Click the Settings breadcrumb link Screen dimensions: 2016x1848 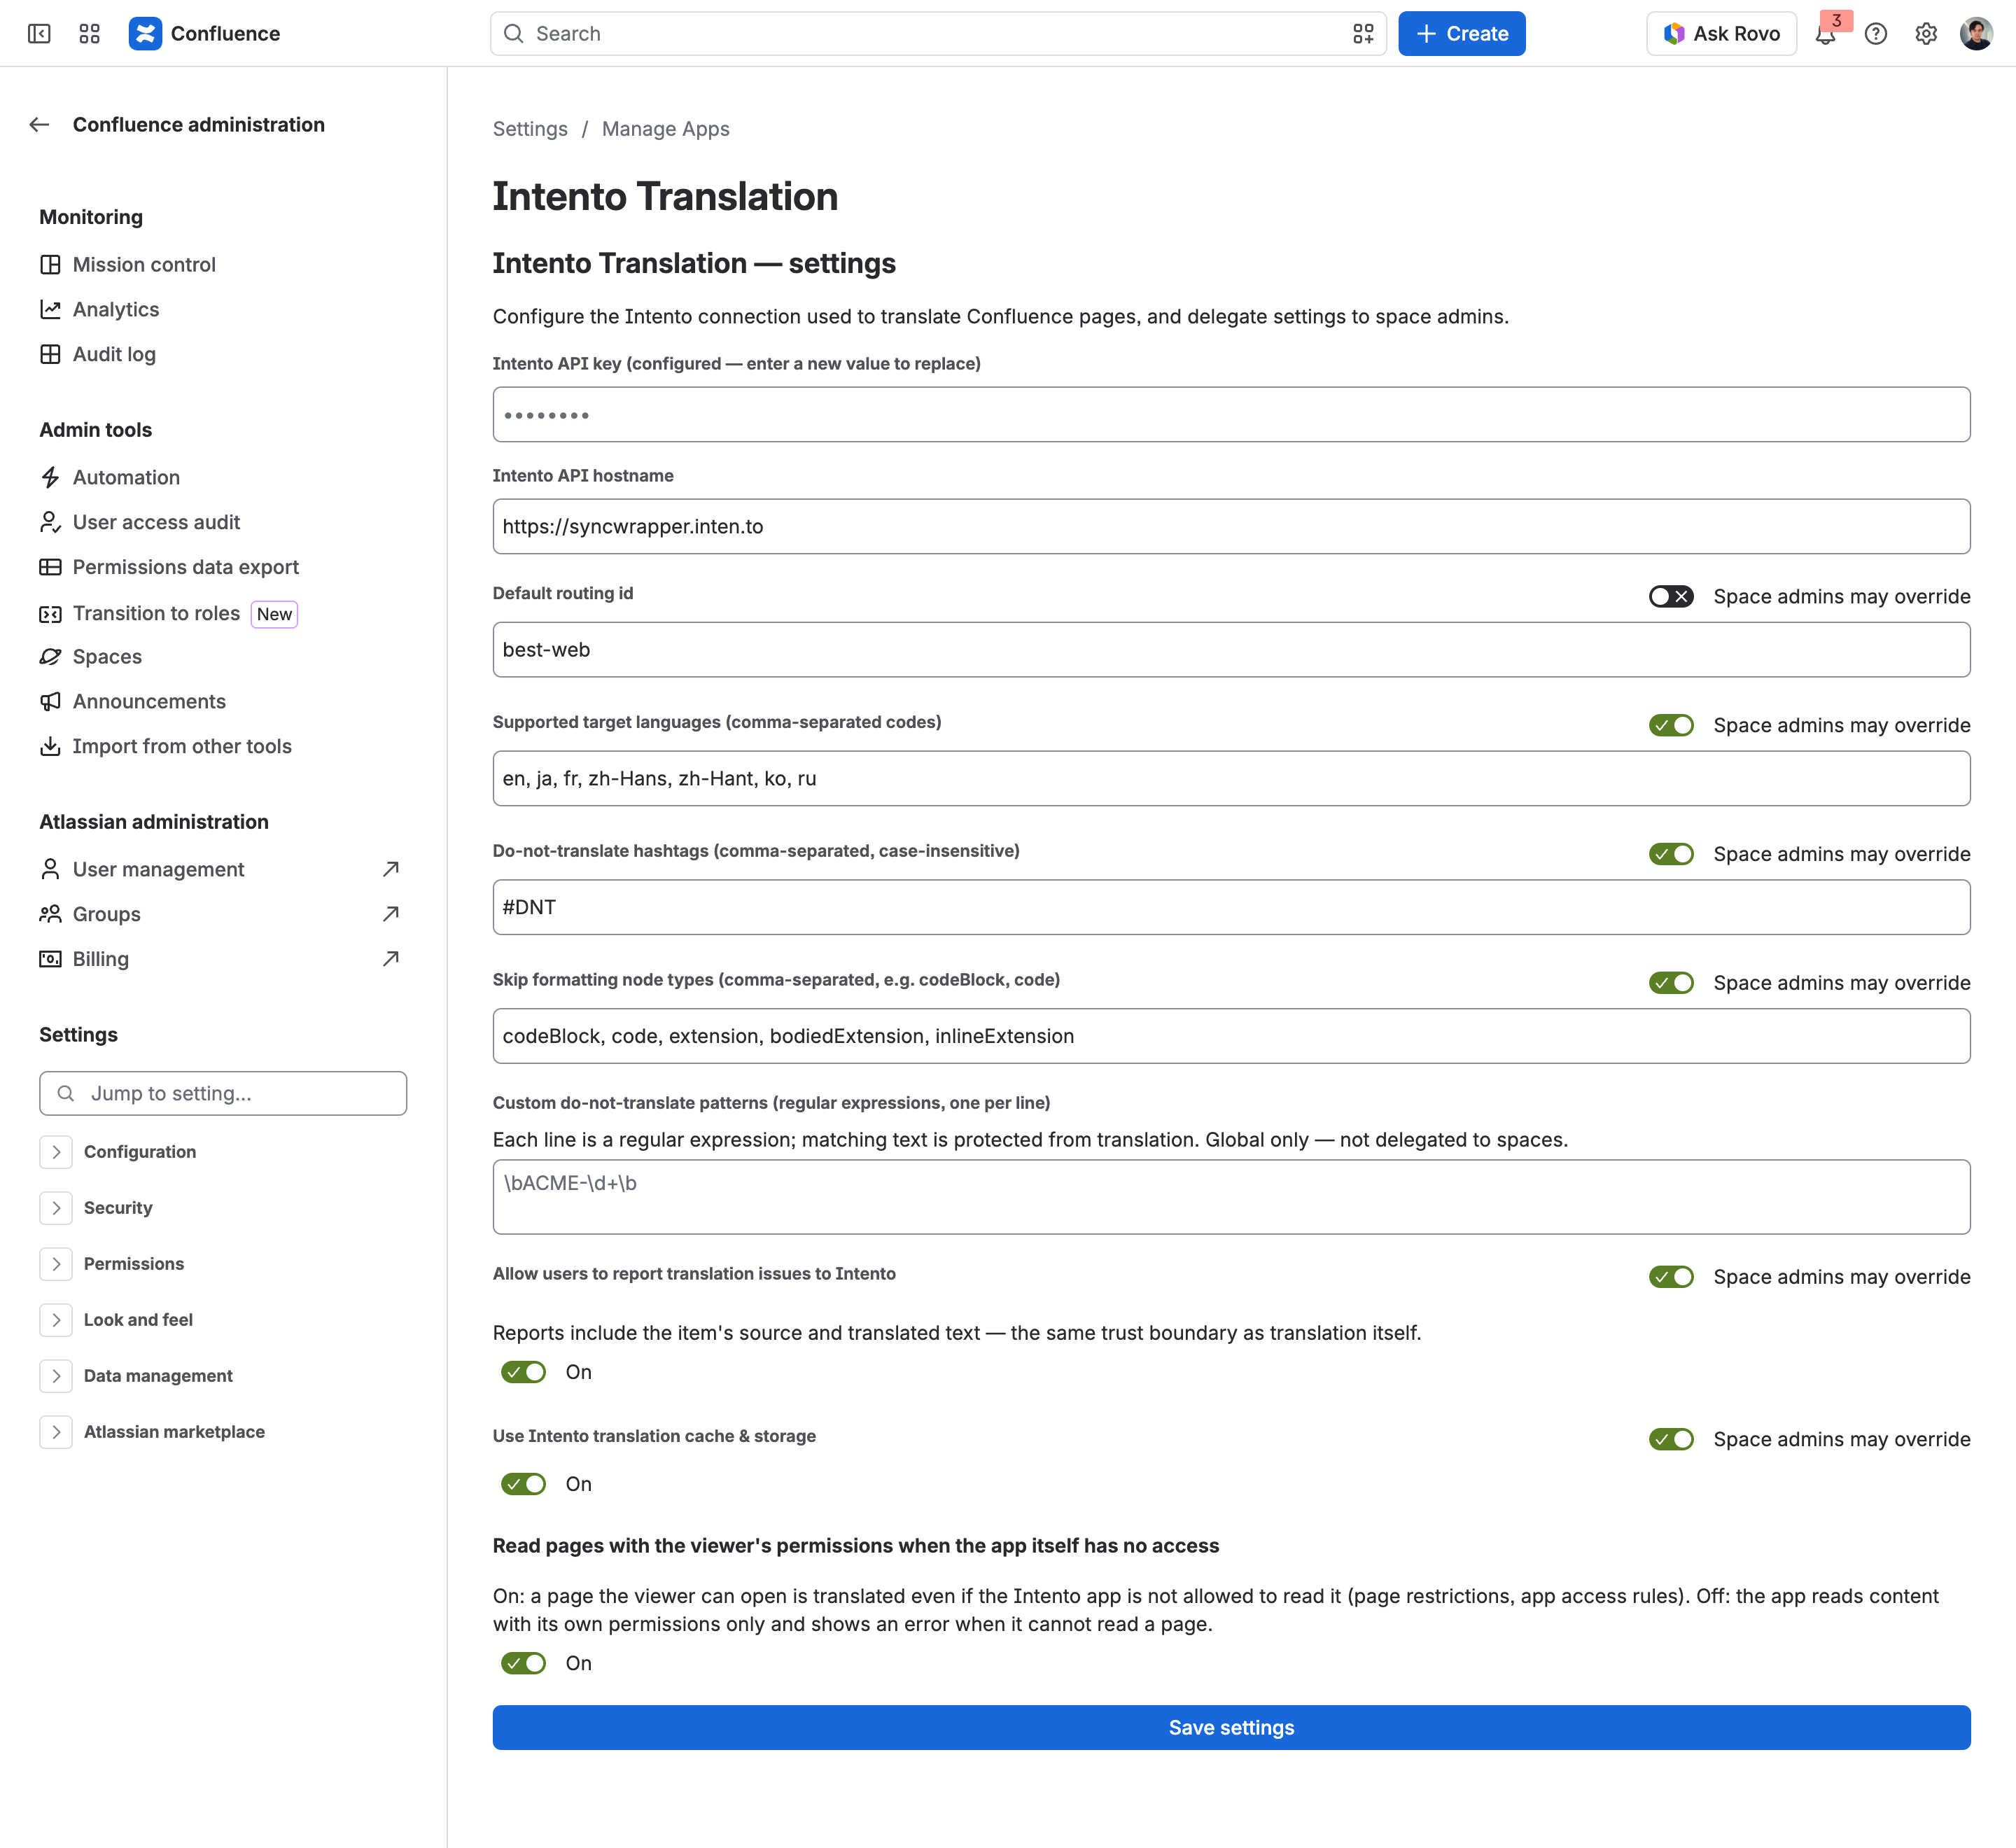click(x=530, y=129)
